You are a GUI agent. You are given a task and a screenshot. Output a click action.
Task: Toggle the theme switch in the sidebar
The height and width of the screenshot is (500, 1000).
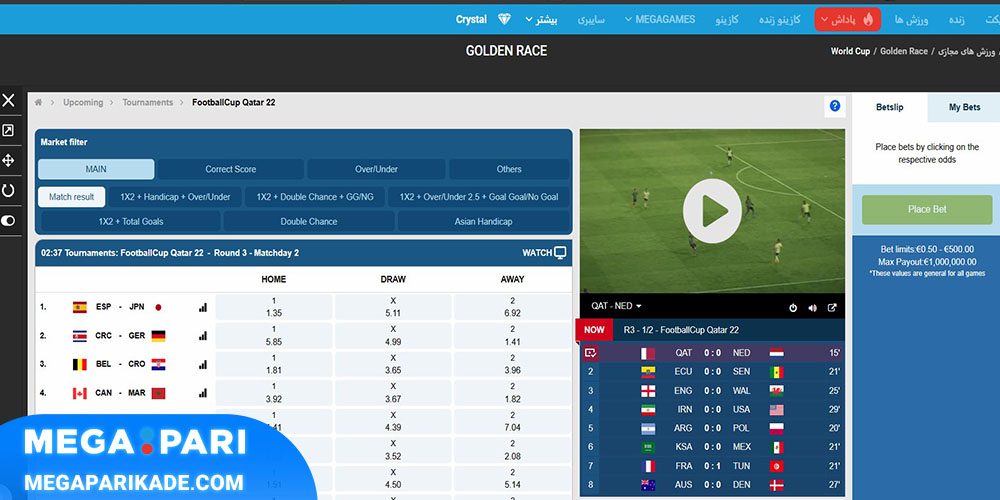point(8,221)
